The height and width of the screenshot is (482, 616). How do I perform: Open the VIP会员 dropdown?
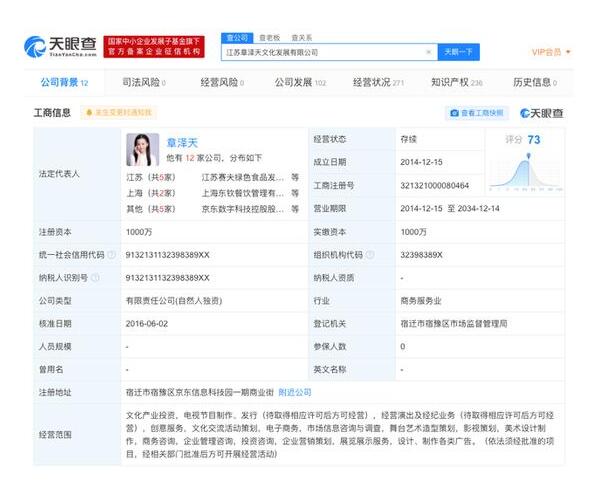(x=551, y=52)
